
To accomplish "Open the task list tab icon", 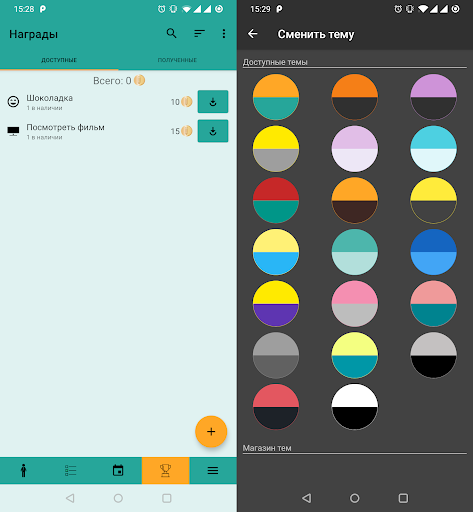I will coord(71,470).
